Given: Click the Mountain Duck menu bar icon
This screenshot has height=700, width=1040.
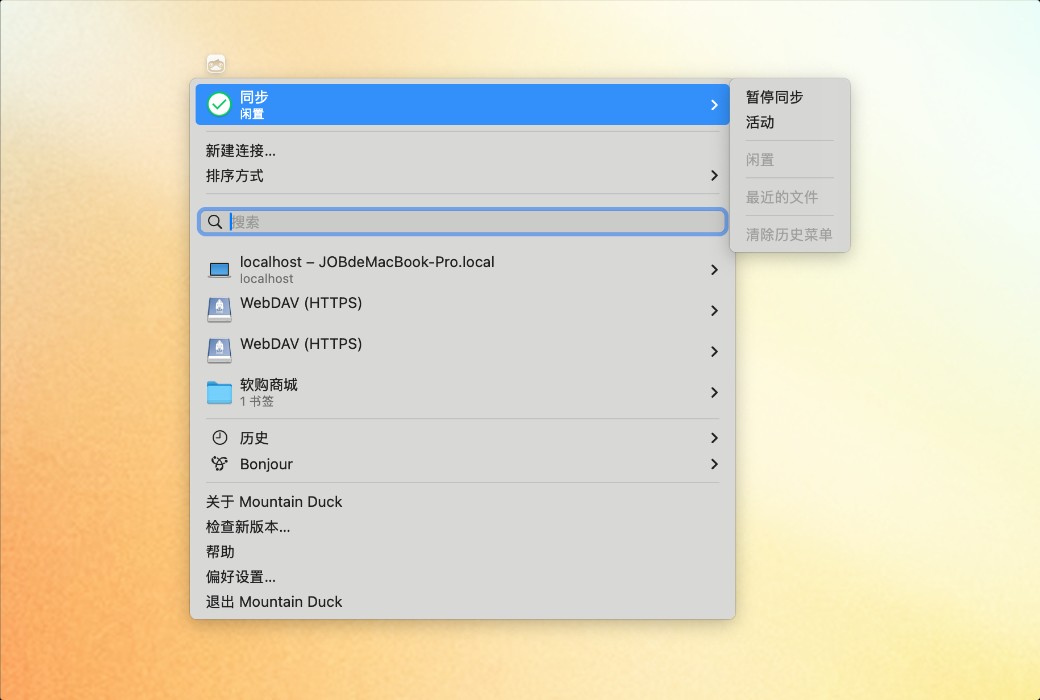Looking at the screenshot, I should pos(216,64).
